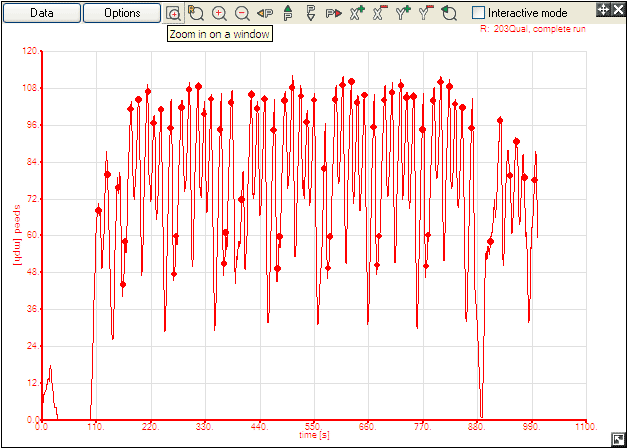Pan plot right with red right-arrow P icon
The width and height of the screenshot is (627, 448).
(x=334, y=13)
